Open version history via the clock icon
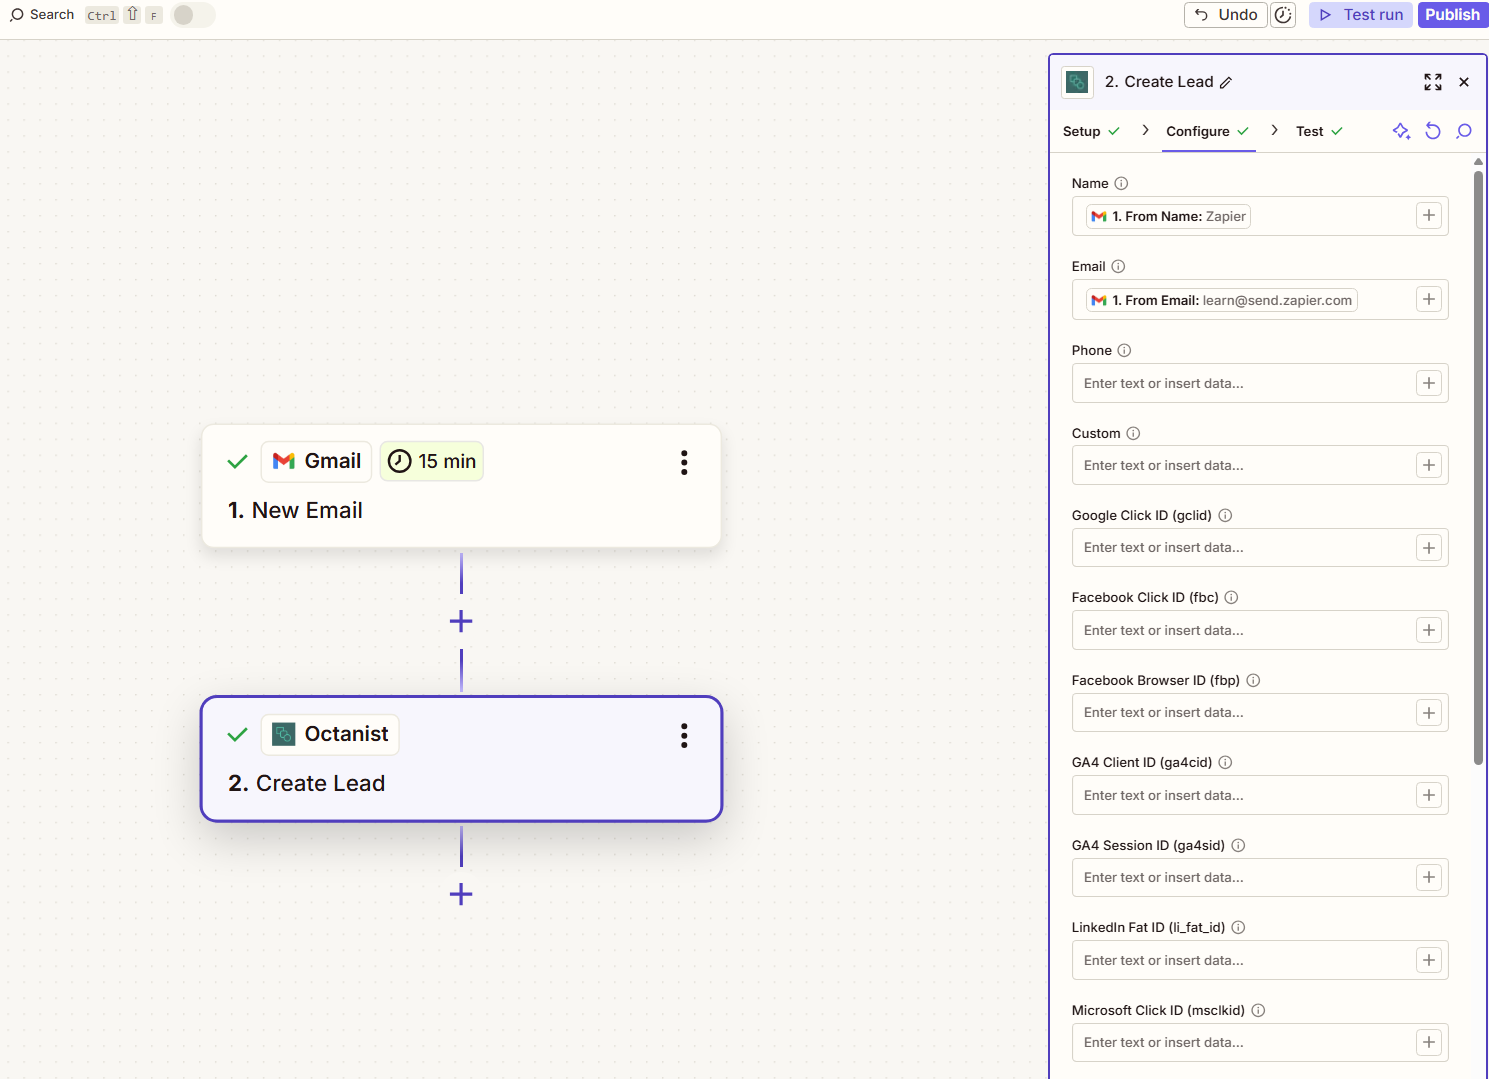Image resolution: width=1489 pixels, height=1079 pixels. coord(1283,15)
